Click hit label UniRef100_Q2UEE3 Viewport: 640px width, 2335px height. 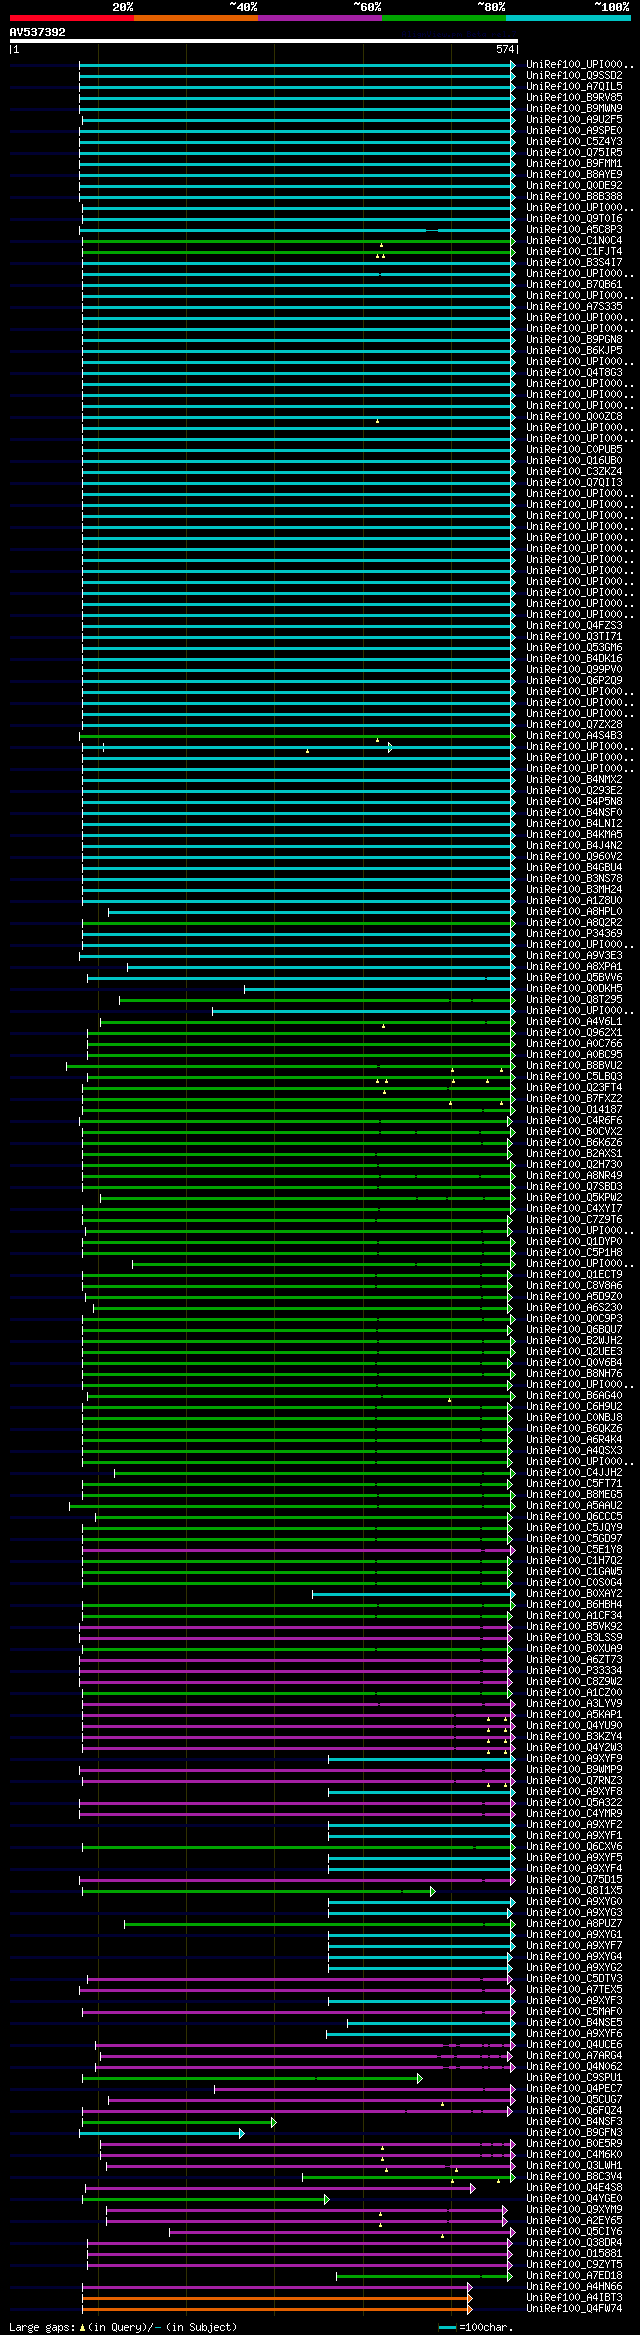(574, 1351)
